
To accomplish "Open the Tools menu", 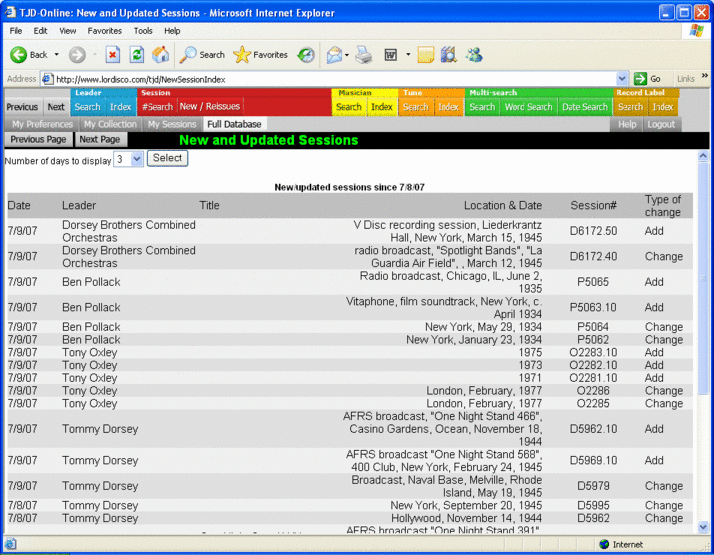I will (x=143, y=31).
